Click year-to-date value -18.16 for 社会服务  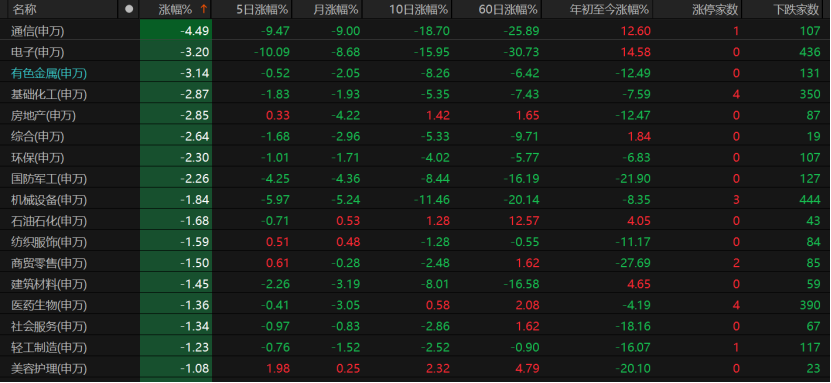(x=633, y=326)
